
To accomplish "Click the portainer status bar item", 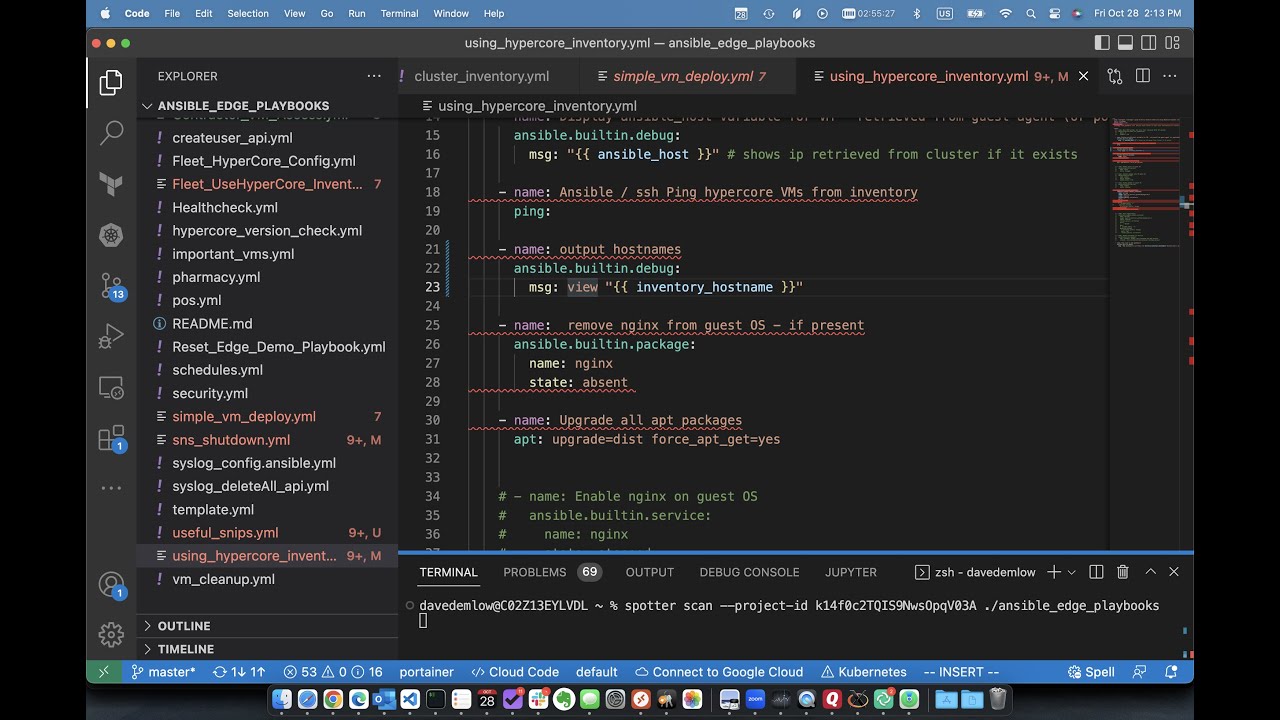I will (x=427, y=672).
